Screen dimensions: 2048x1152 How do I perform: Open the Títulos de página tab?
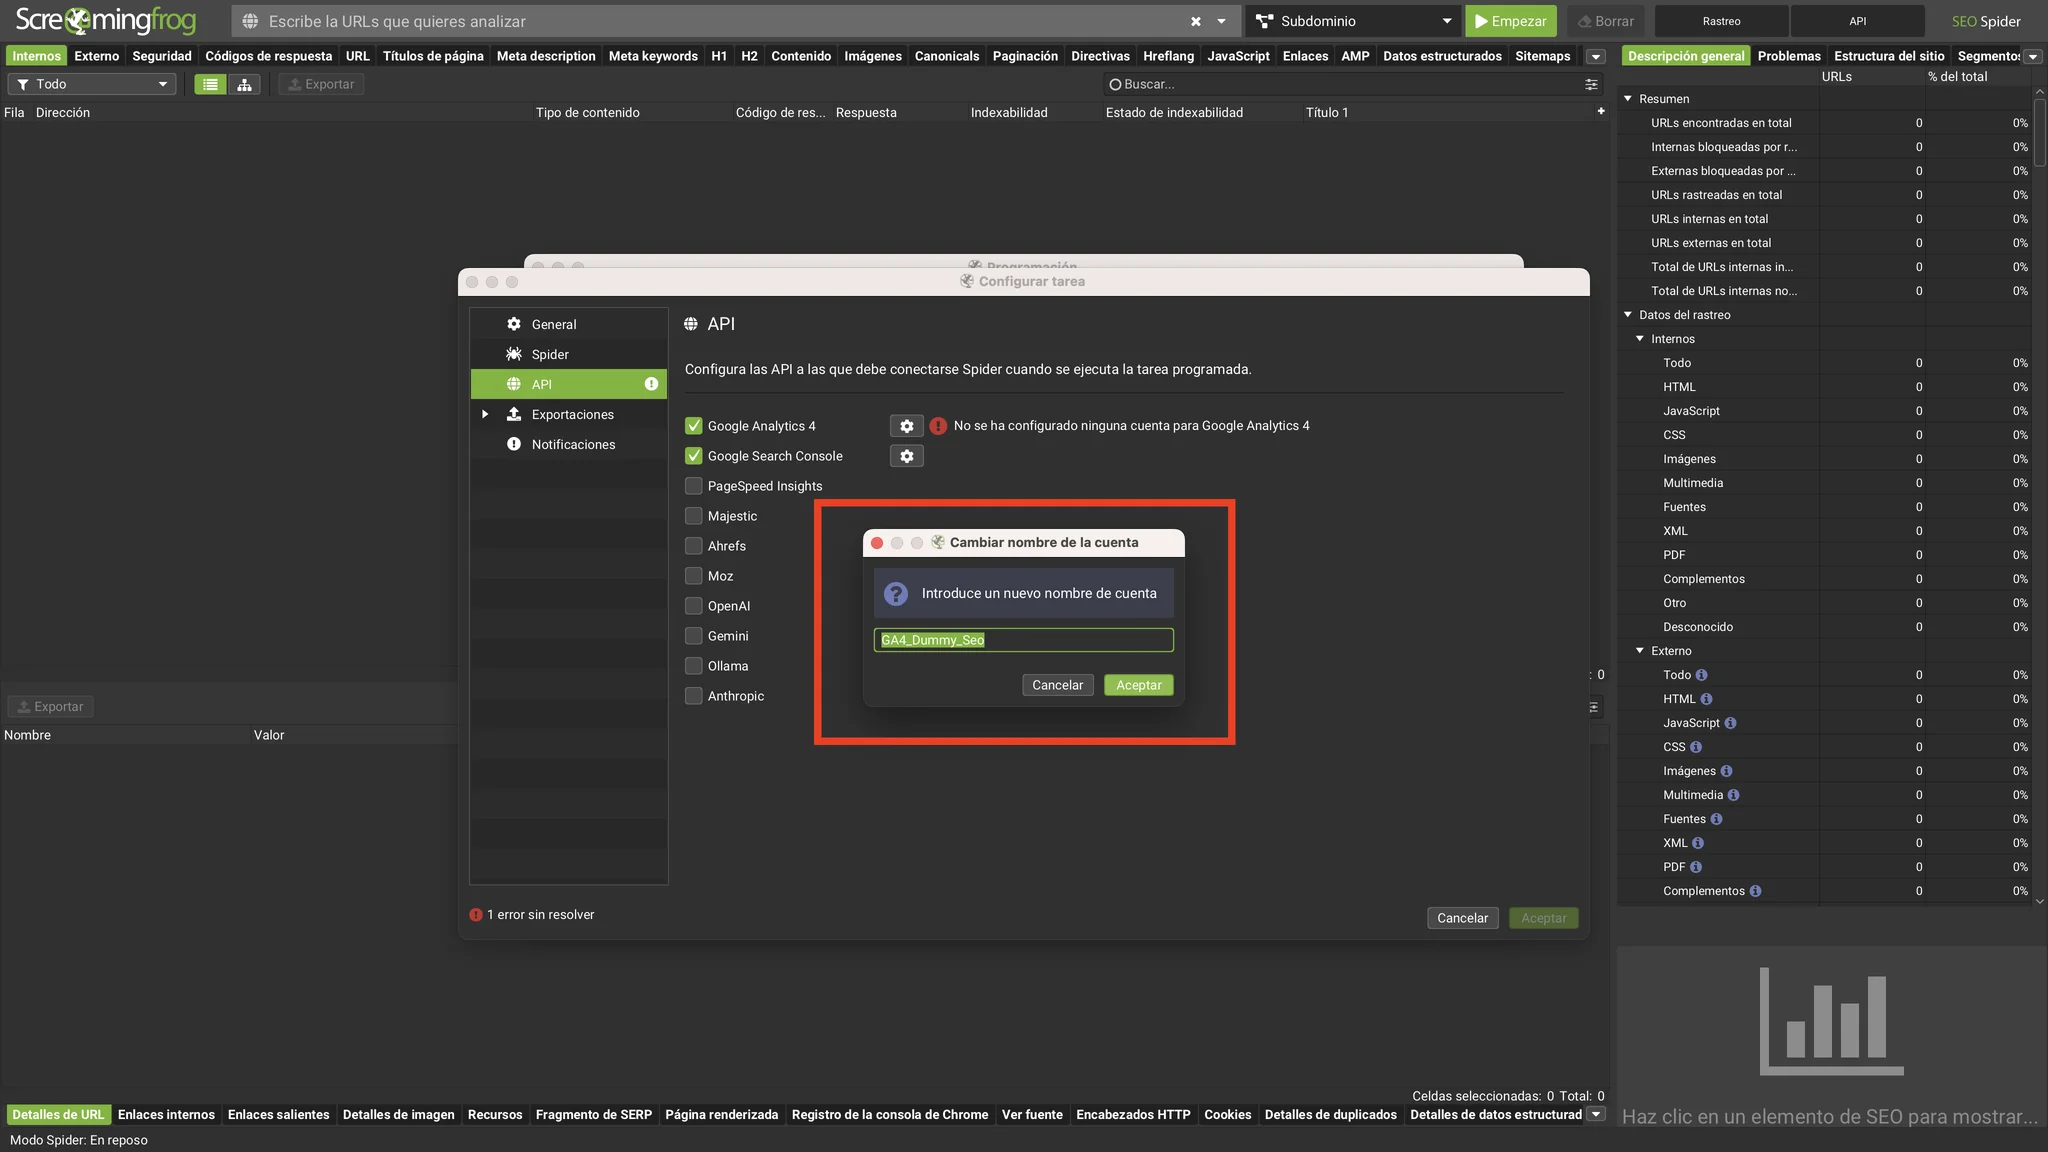[x=433, y=56]
